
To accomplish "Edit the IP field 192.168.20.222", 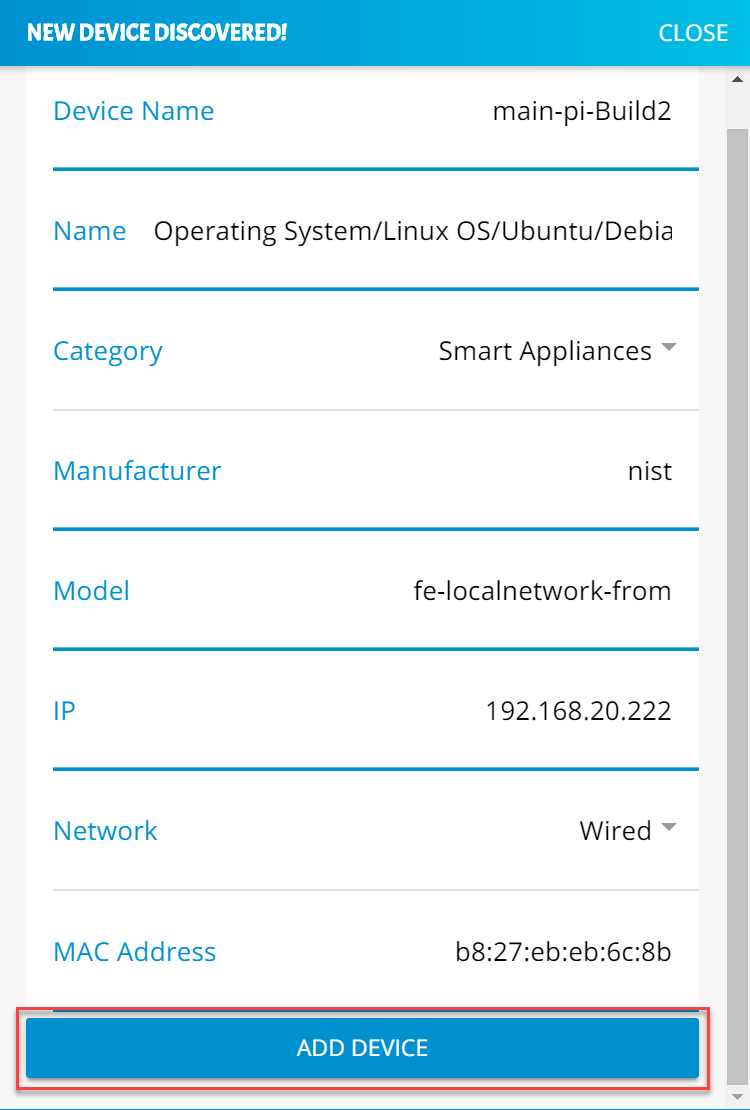I will pos(578,711).
